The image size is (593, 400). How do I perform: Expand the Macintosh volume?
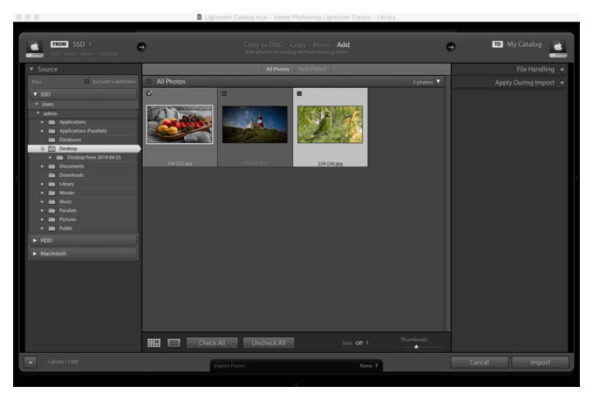(35, 253)
